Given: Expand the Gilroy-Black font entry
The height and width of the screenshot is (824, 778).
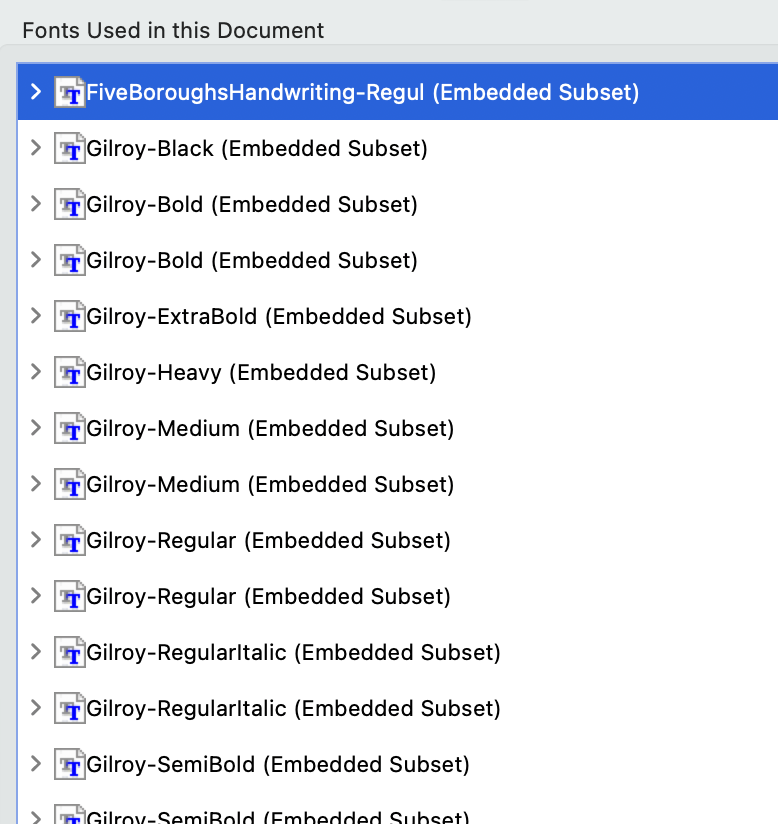Looking at the screenshot, I should 36,148.
